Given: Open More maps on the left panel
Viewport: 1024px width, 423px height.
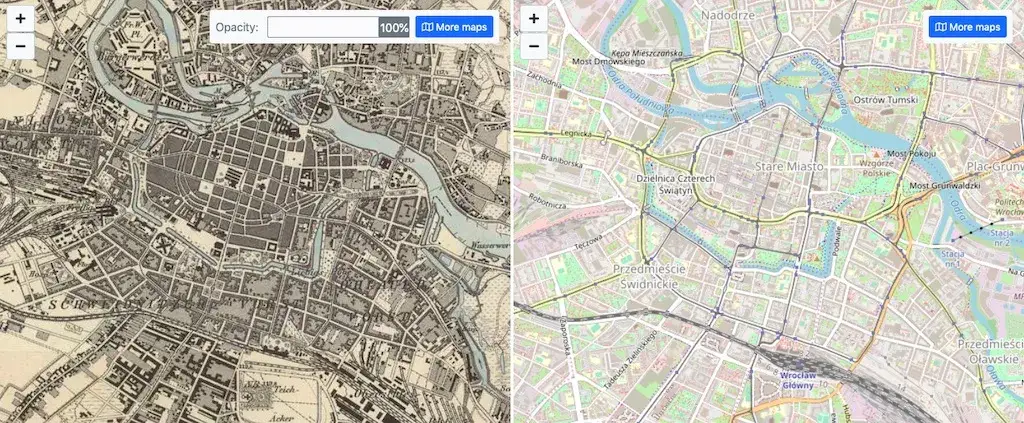Looking at the screenshot, I should pyautogui.click(x=454, y=27).
